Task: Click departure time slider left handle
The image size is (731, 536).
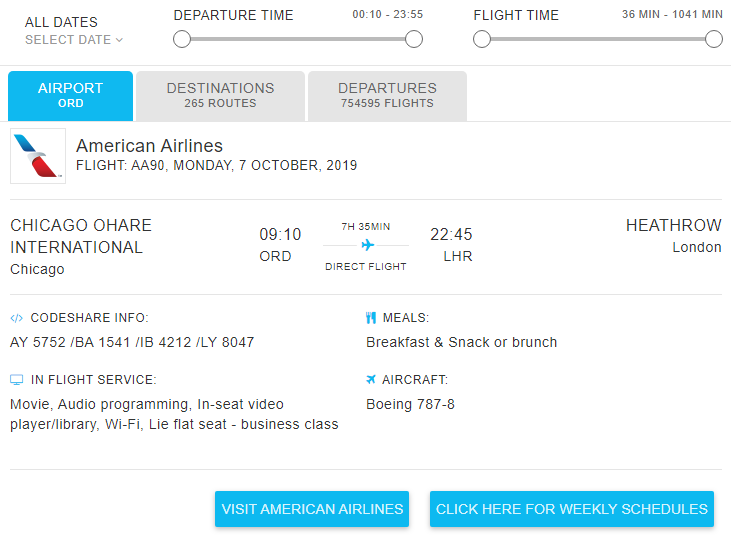Action: 182,39
